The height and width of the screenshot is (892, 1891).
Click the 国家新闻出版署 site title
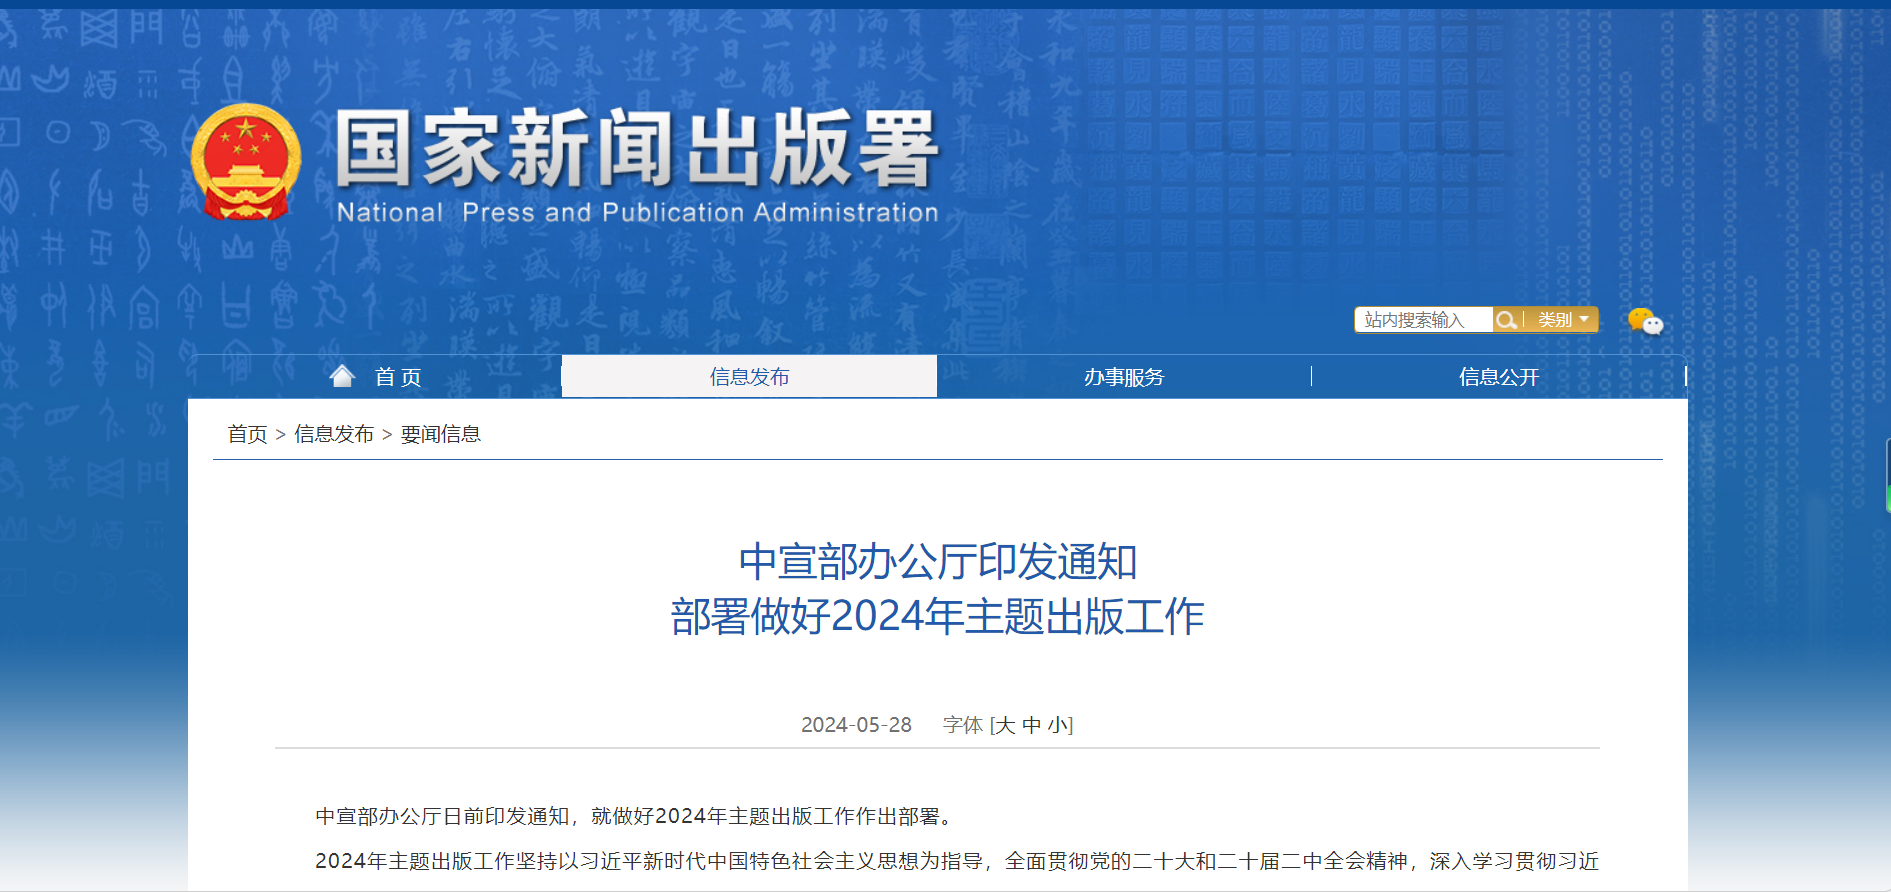[637, 150]
